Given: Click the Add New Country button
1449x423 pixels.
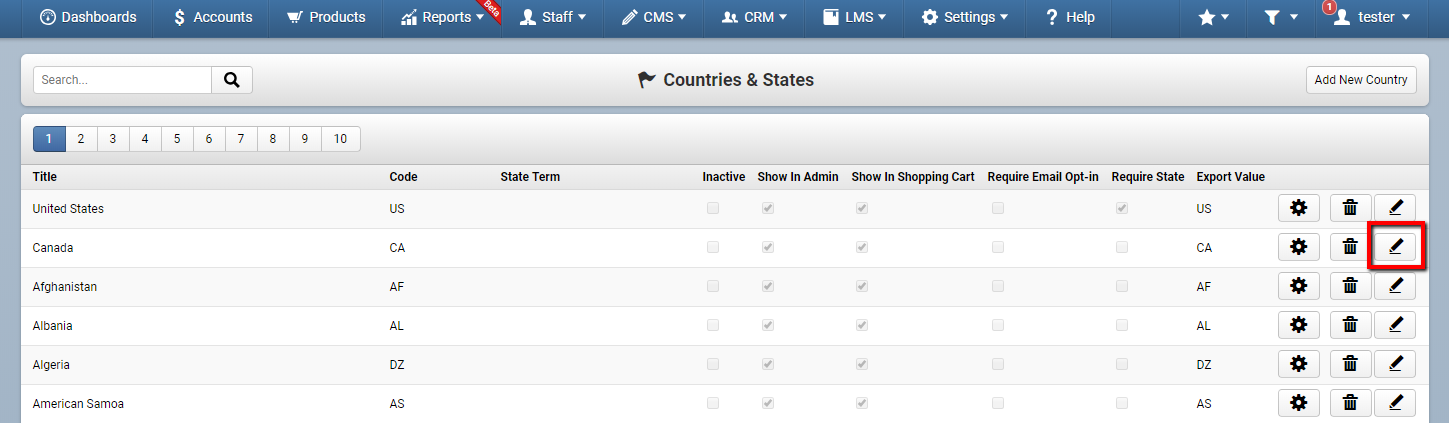Looking at the screenshot, I should point(1360,80).
